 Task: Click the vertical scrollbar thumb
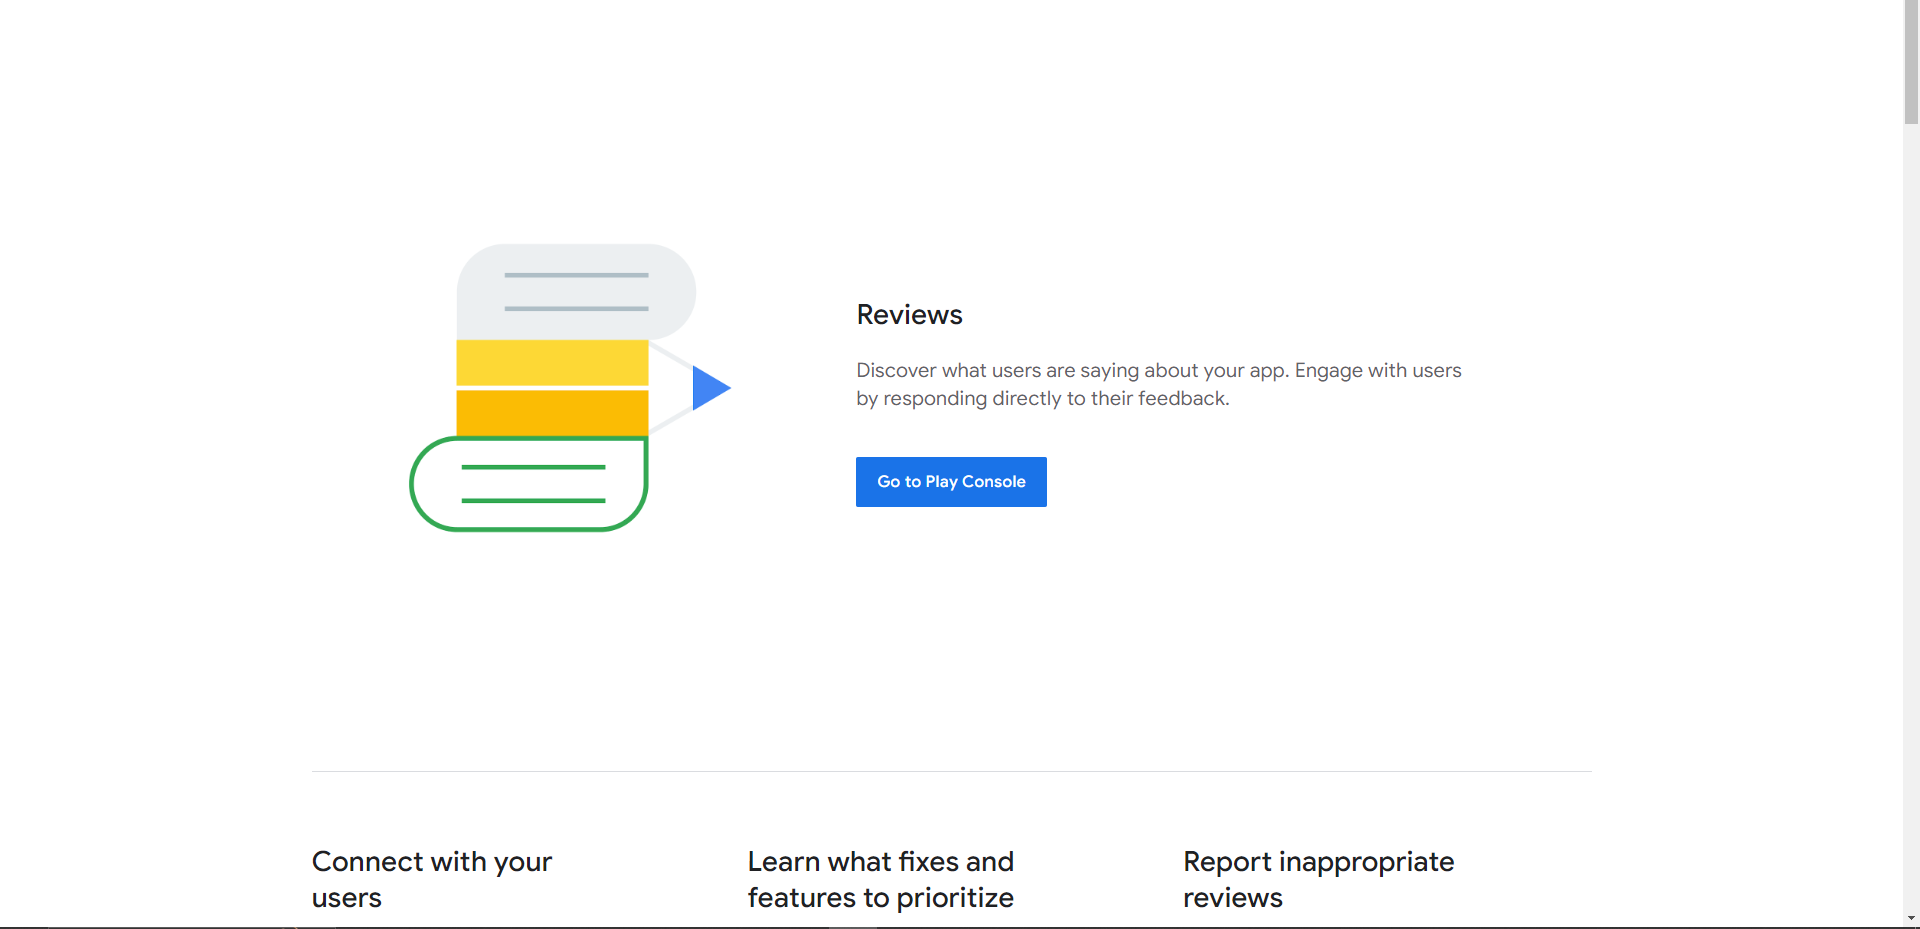[x=1911, y=62]
